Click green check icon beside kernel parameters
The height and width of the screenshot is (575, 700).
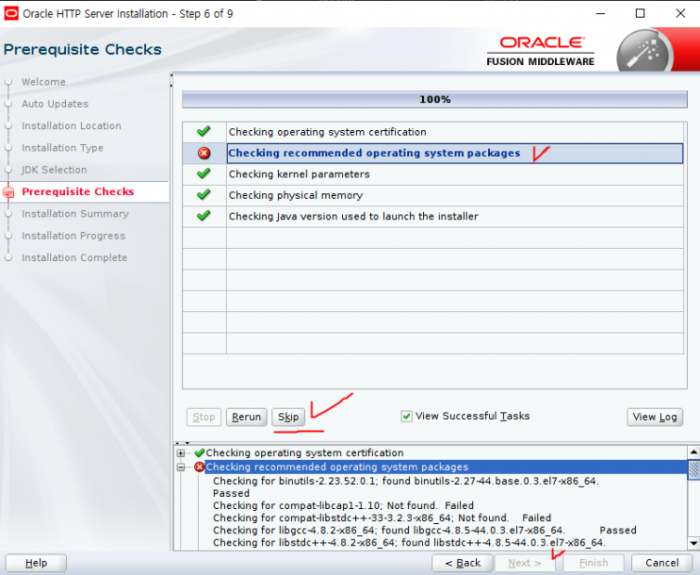coord(204,174)
